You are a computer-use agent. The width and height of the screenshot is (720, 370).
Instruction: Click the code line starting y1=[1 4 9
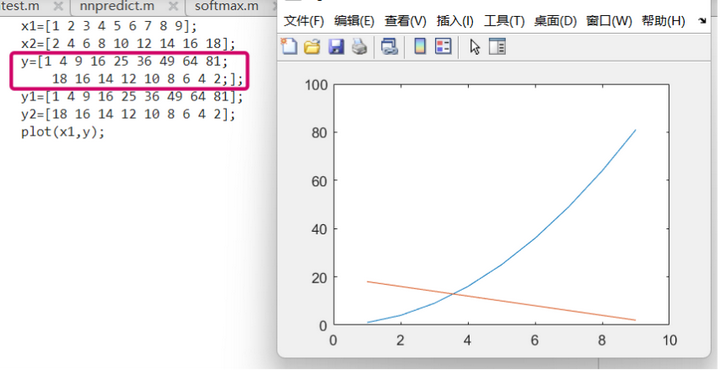[x=132, y=97]
